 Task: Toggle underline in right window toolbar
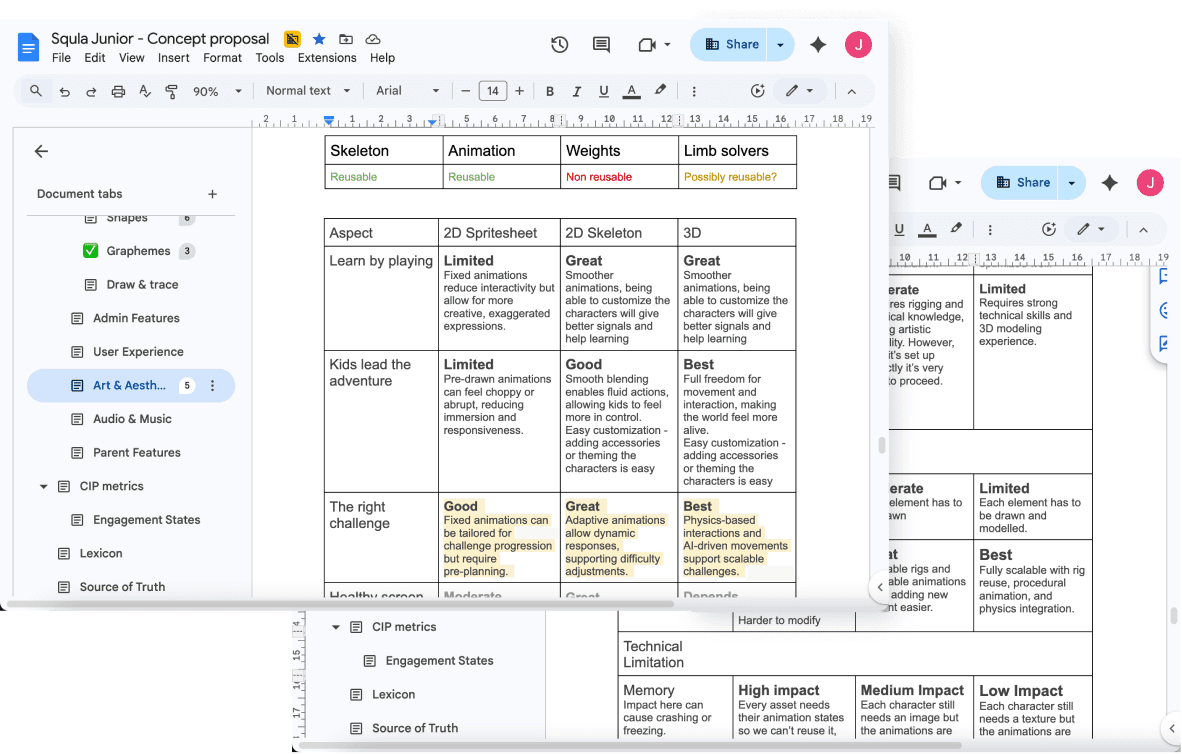click(x=899, y=229)
